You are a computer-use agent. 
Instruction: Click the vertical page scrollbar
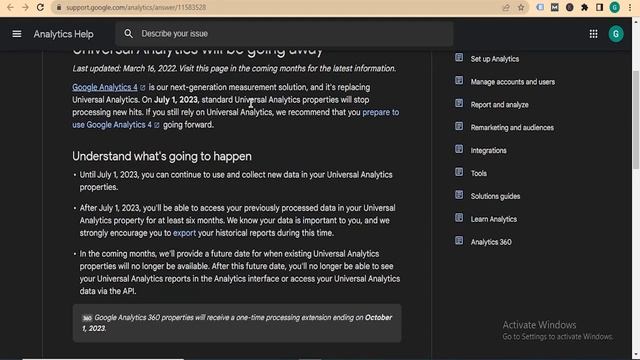[x=636, y=120]
